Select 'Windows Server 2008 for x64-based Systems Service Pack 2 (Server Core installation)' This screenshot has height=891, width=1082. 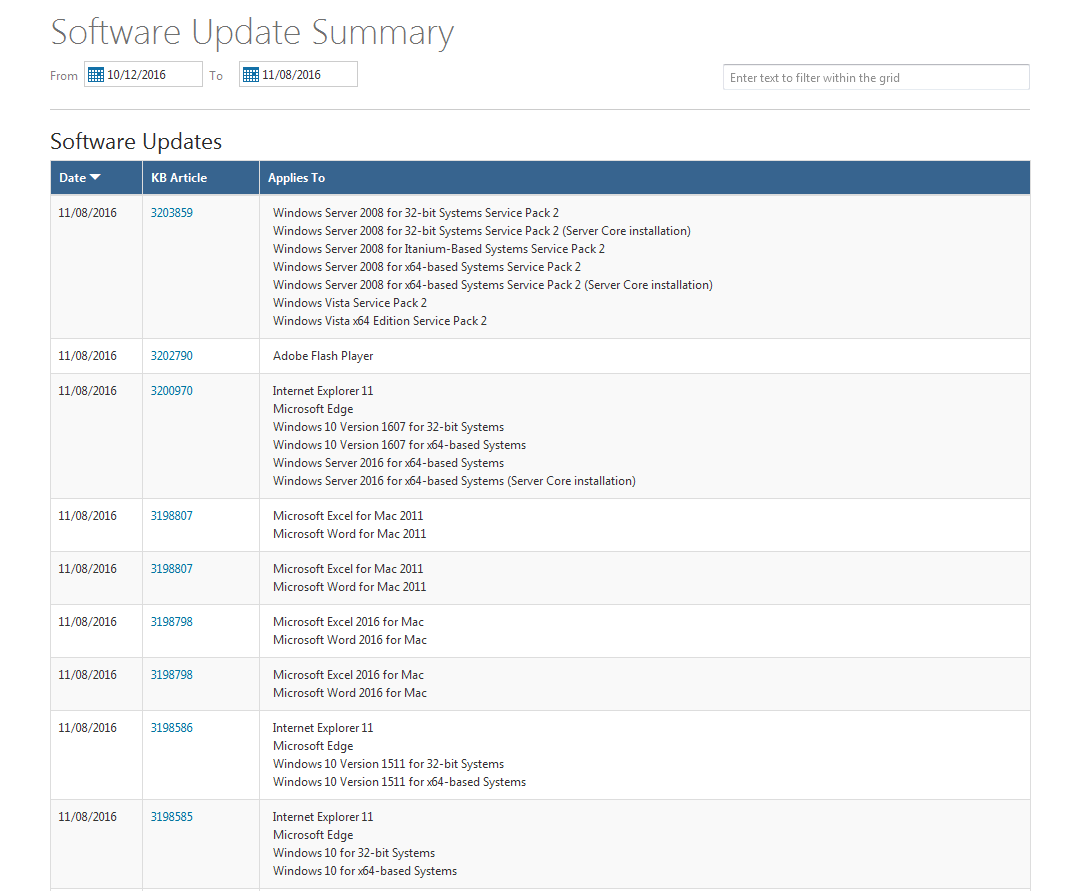tap(493, 284)
